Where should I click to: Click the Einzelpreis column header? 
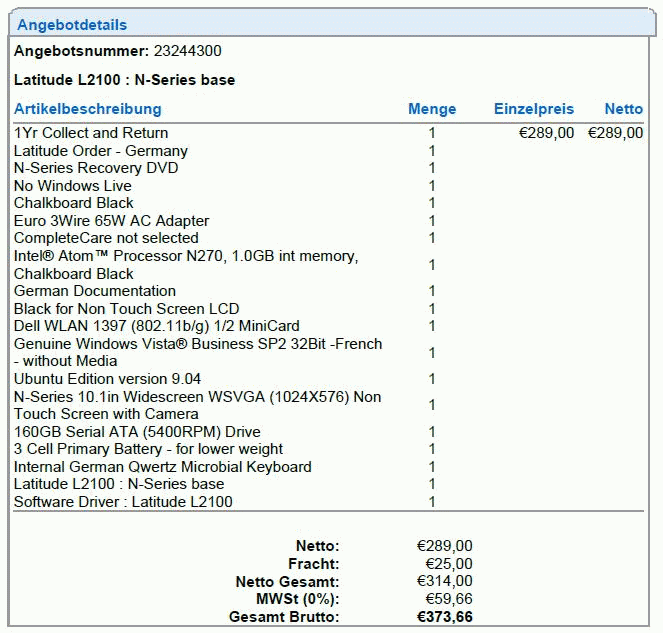coord(534,109)
